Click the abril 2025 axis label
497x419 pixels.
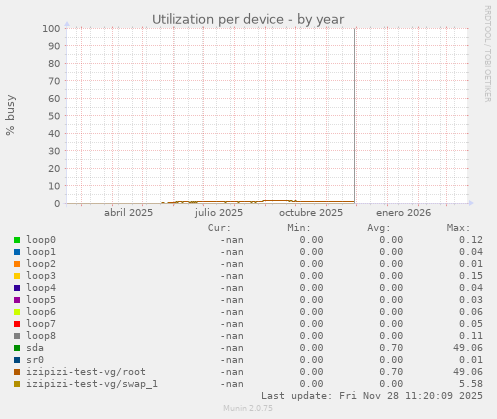tap(128, 213)
